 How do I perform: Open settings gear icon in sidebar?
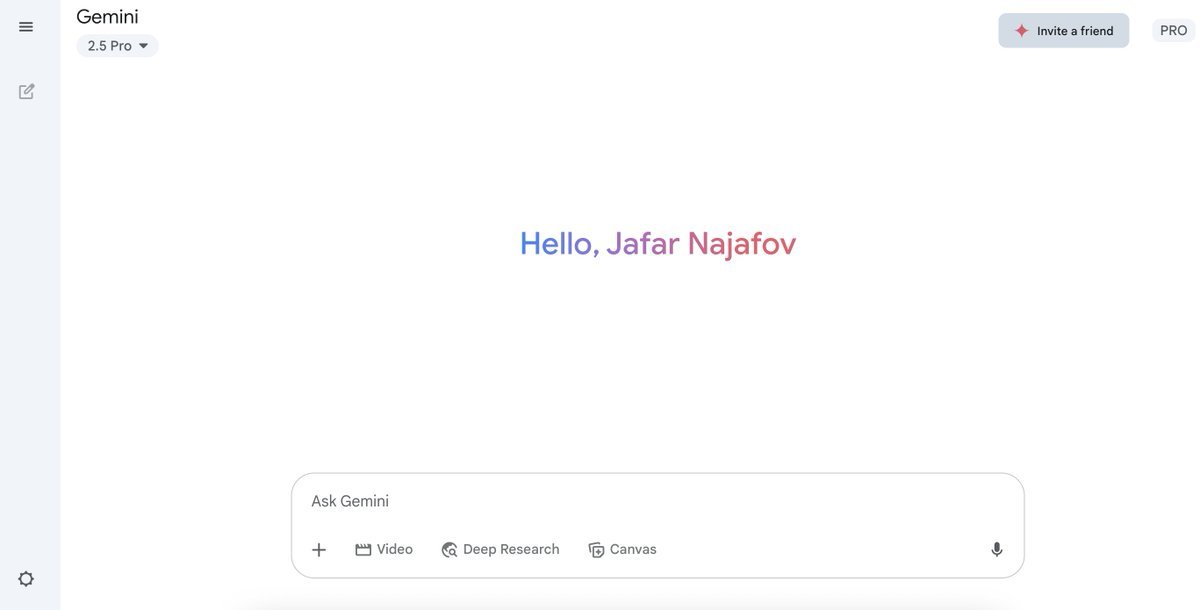coord(26,579)
